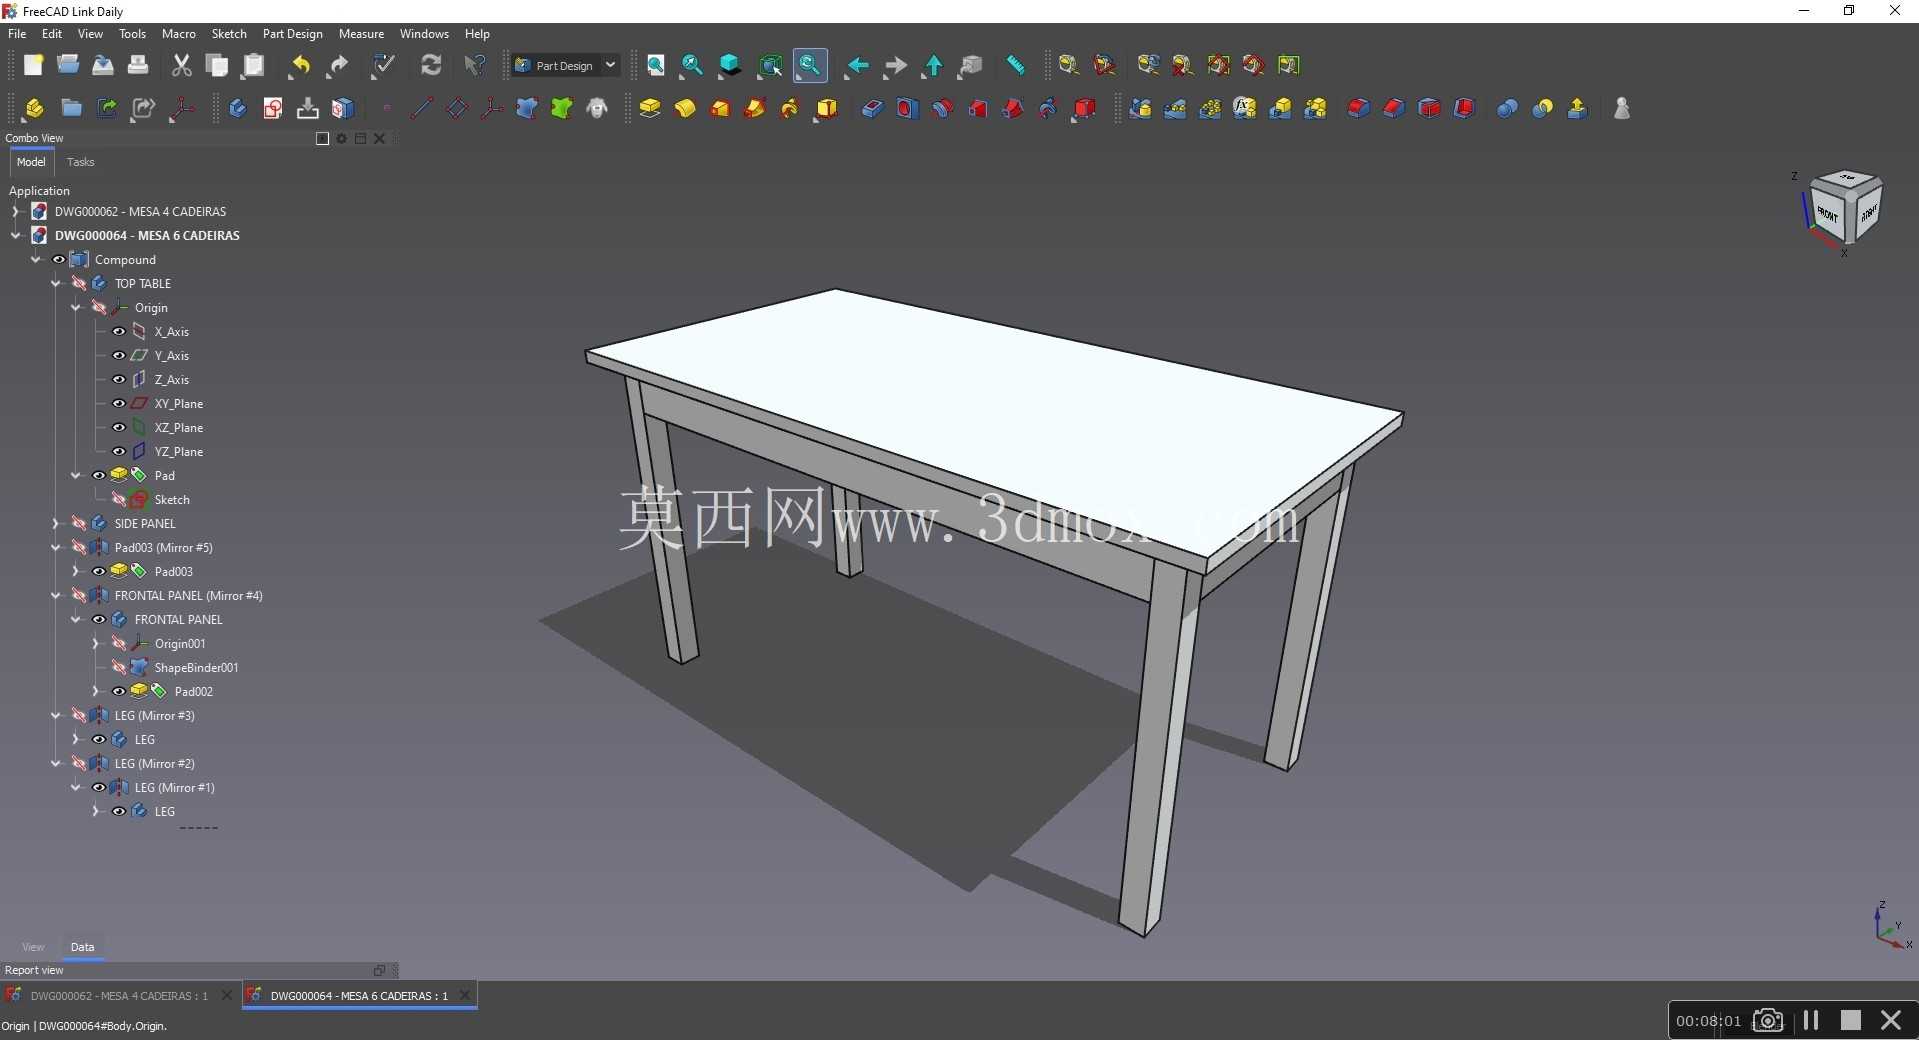Viewport: 1919px width, 1040px height.
Task: Expand the Origin001 tree node
Action: coord(96,644)
